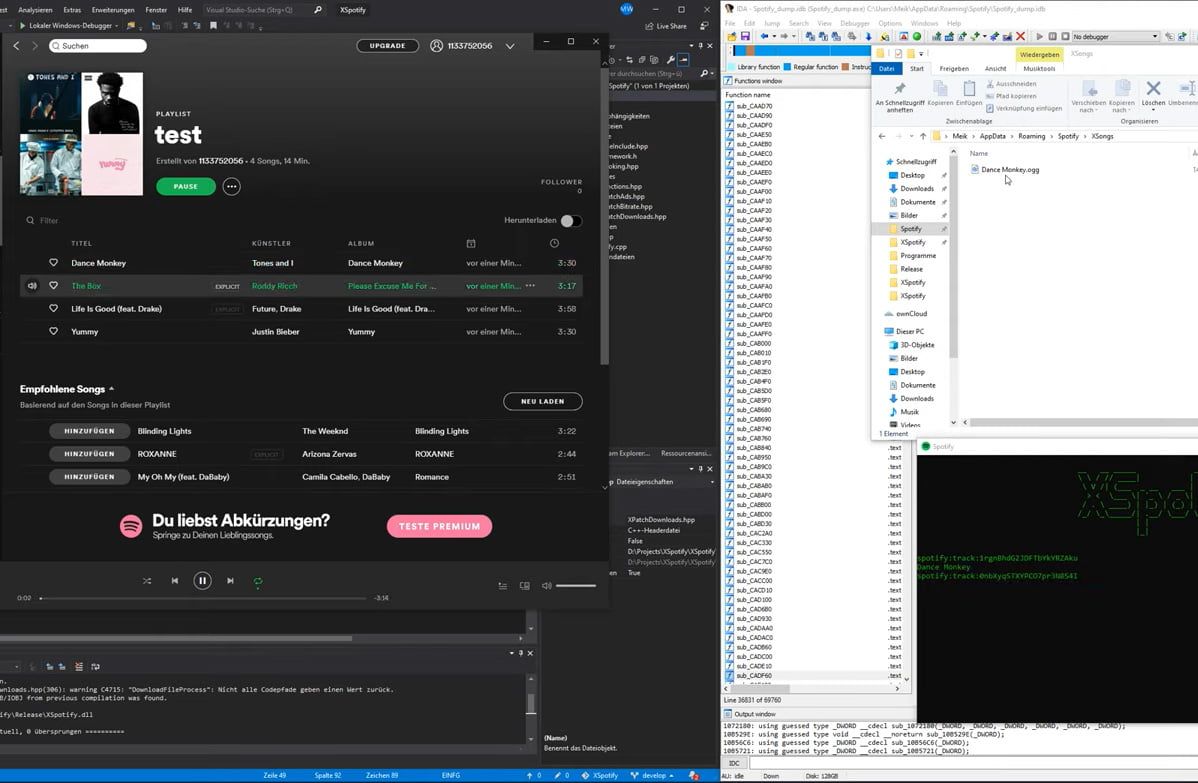Click the Visual Studio search box
Viewport: 1198px width, 783px height.
(264, 10)
